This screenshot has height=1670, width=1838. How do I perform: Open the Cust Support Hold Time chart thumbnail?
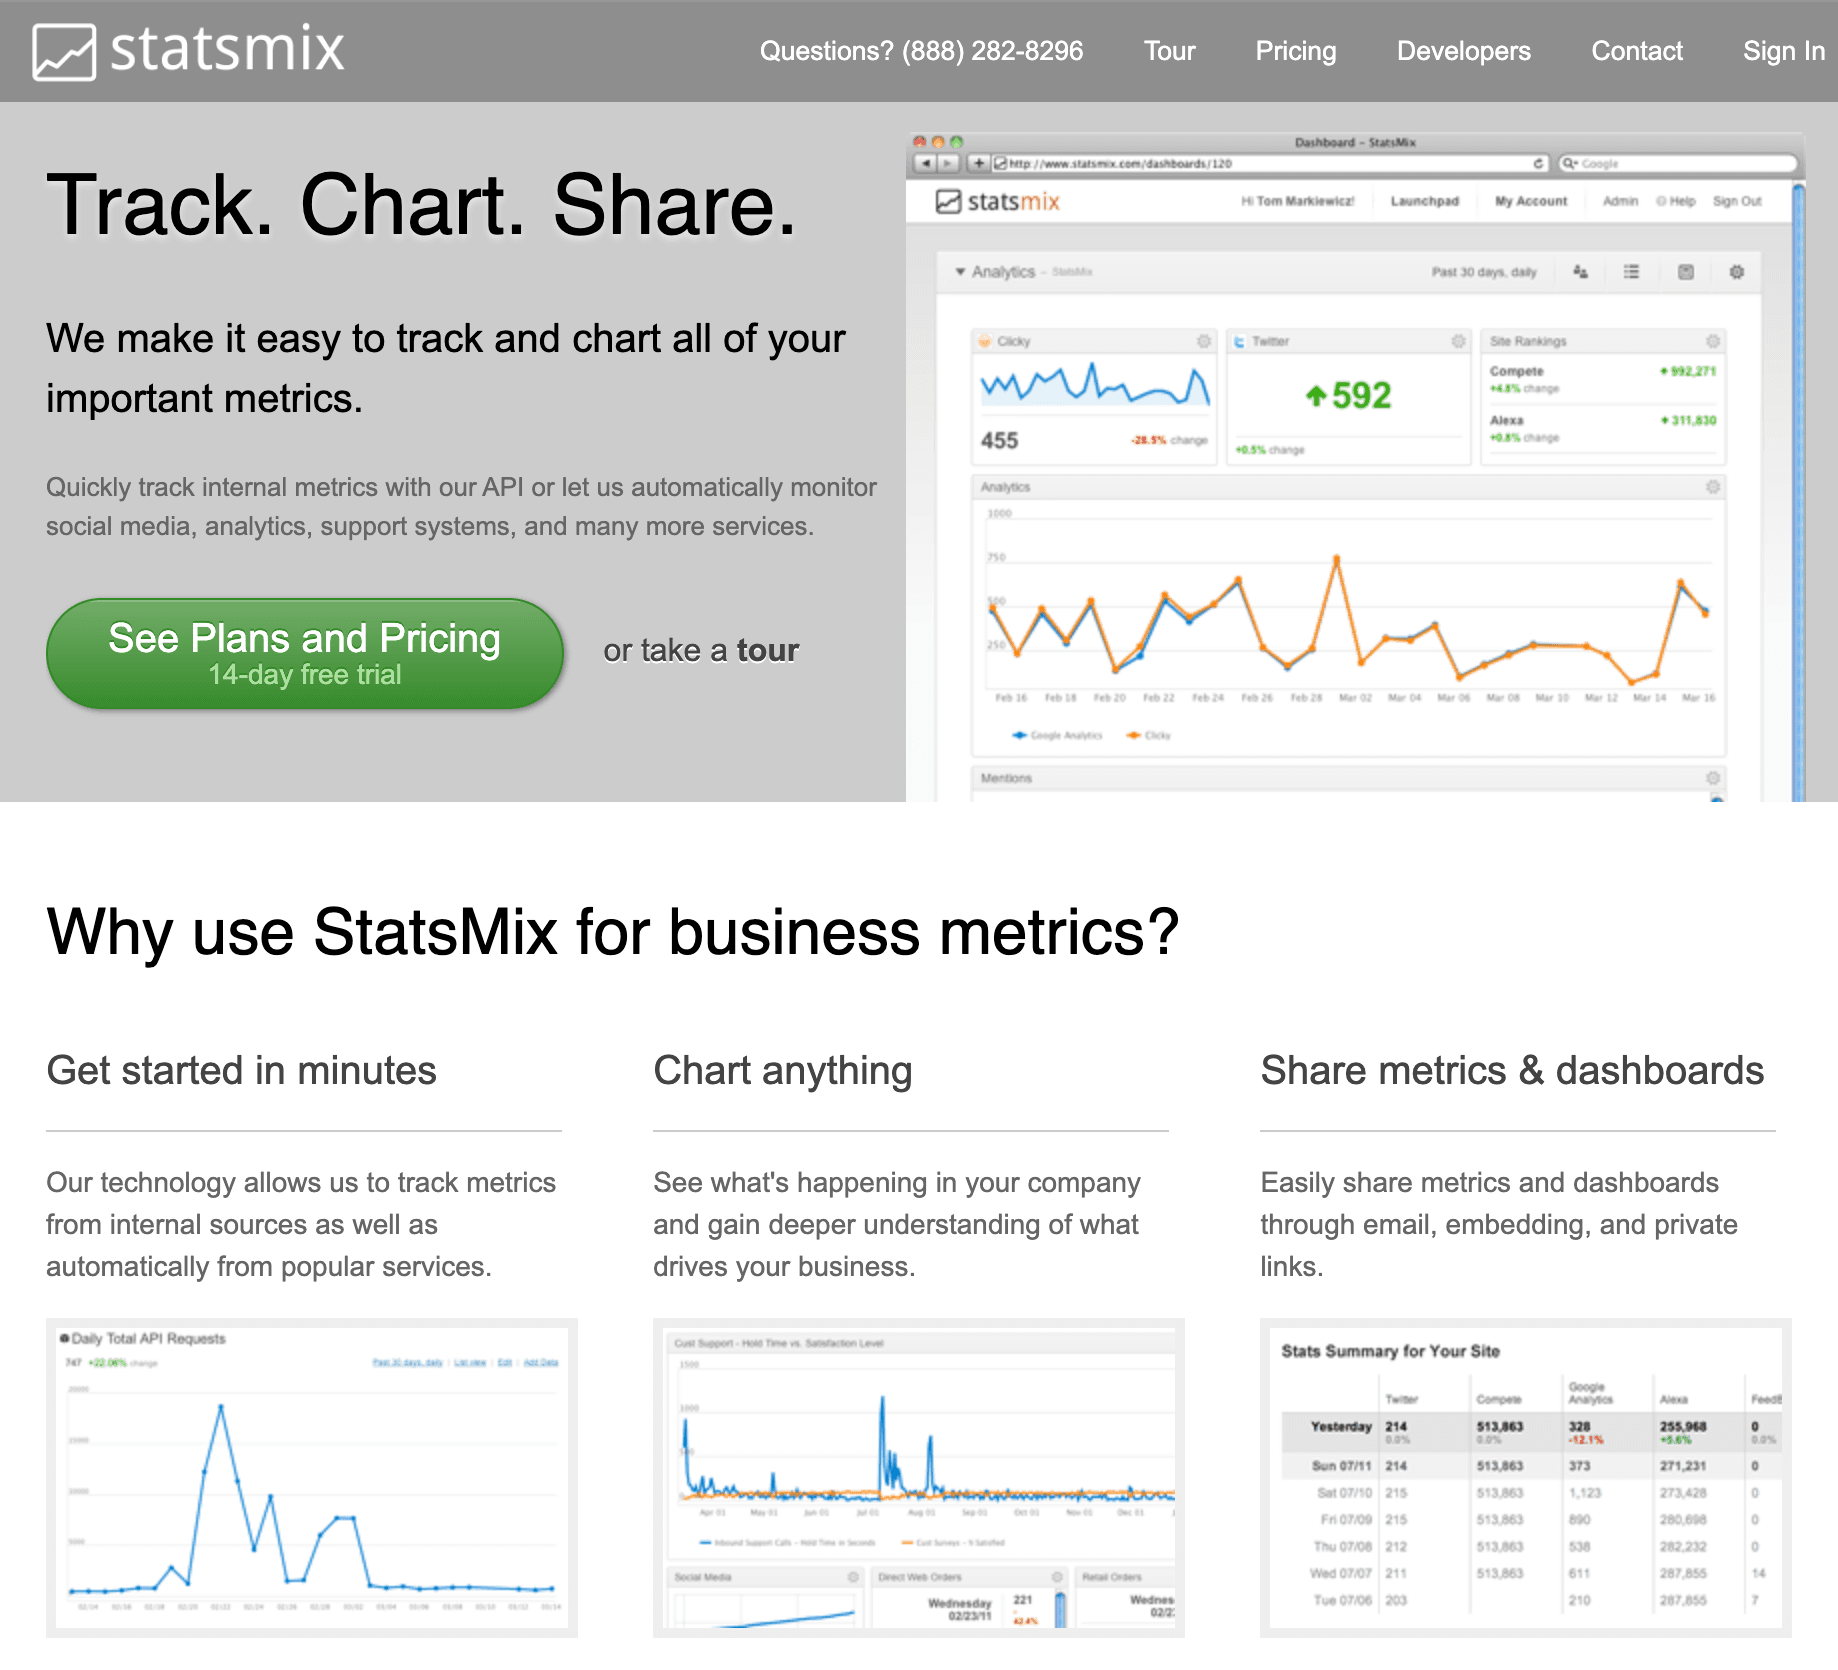pyautogui.click(x=918, y=1477)
